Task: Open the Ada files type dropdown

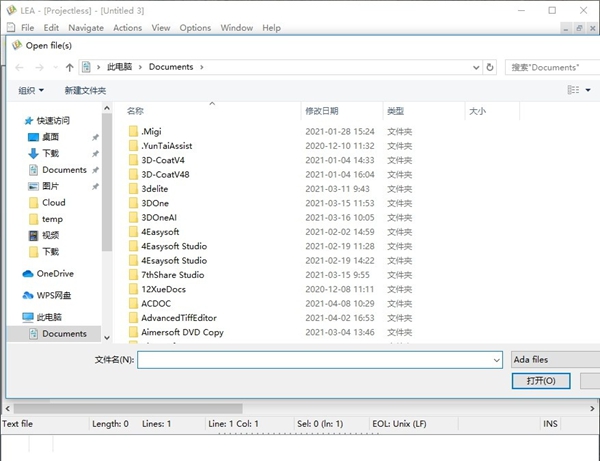Action: pos(556,360)
